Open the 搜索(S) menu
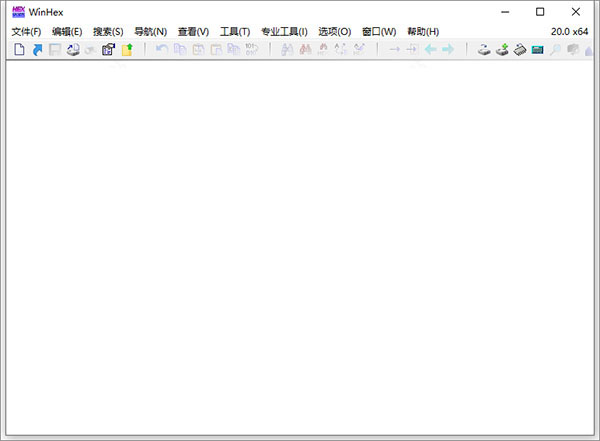600x441 pixels. [x=108, y=32]
